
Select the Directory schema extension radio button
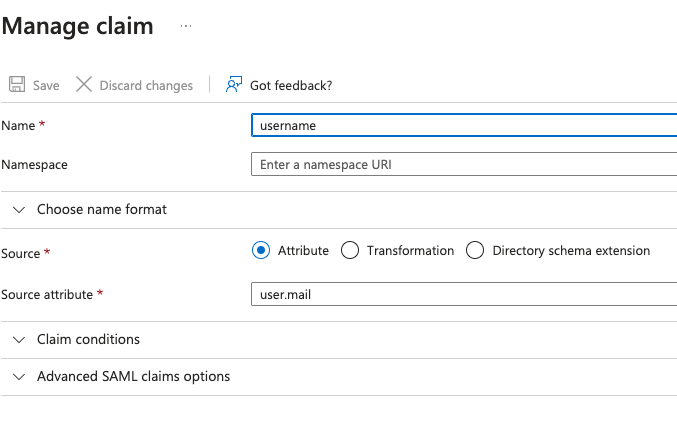475,250
